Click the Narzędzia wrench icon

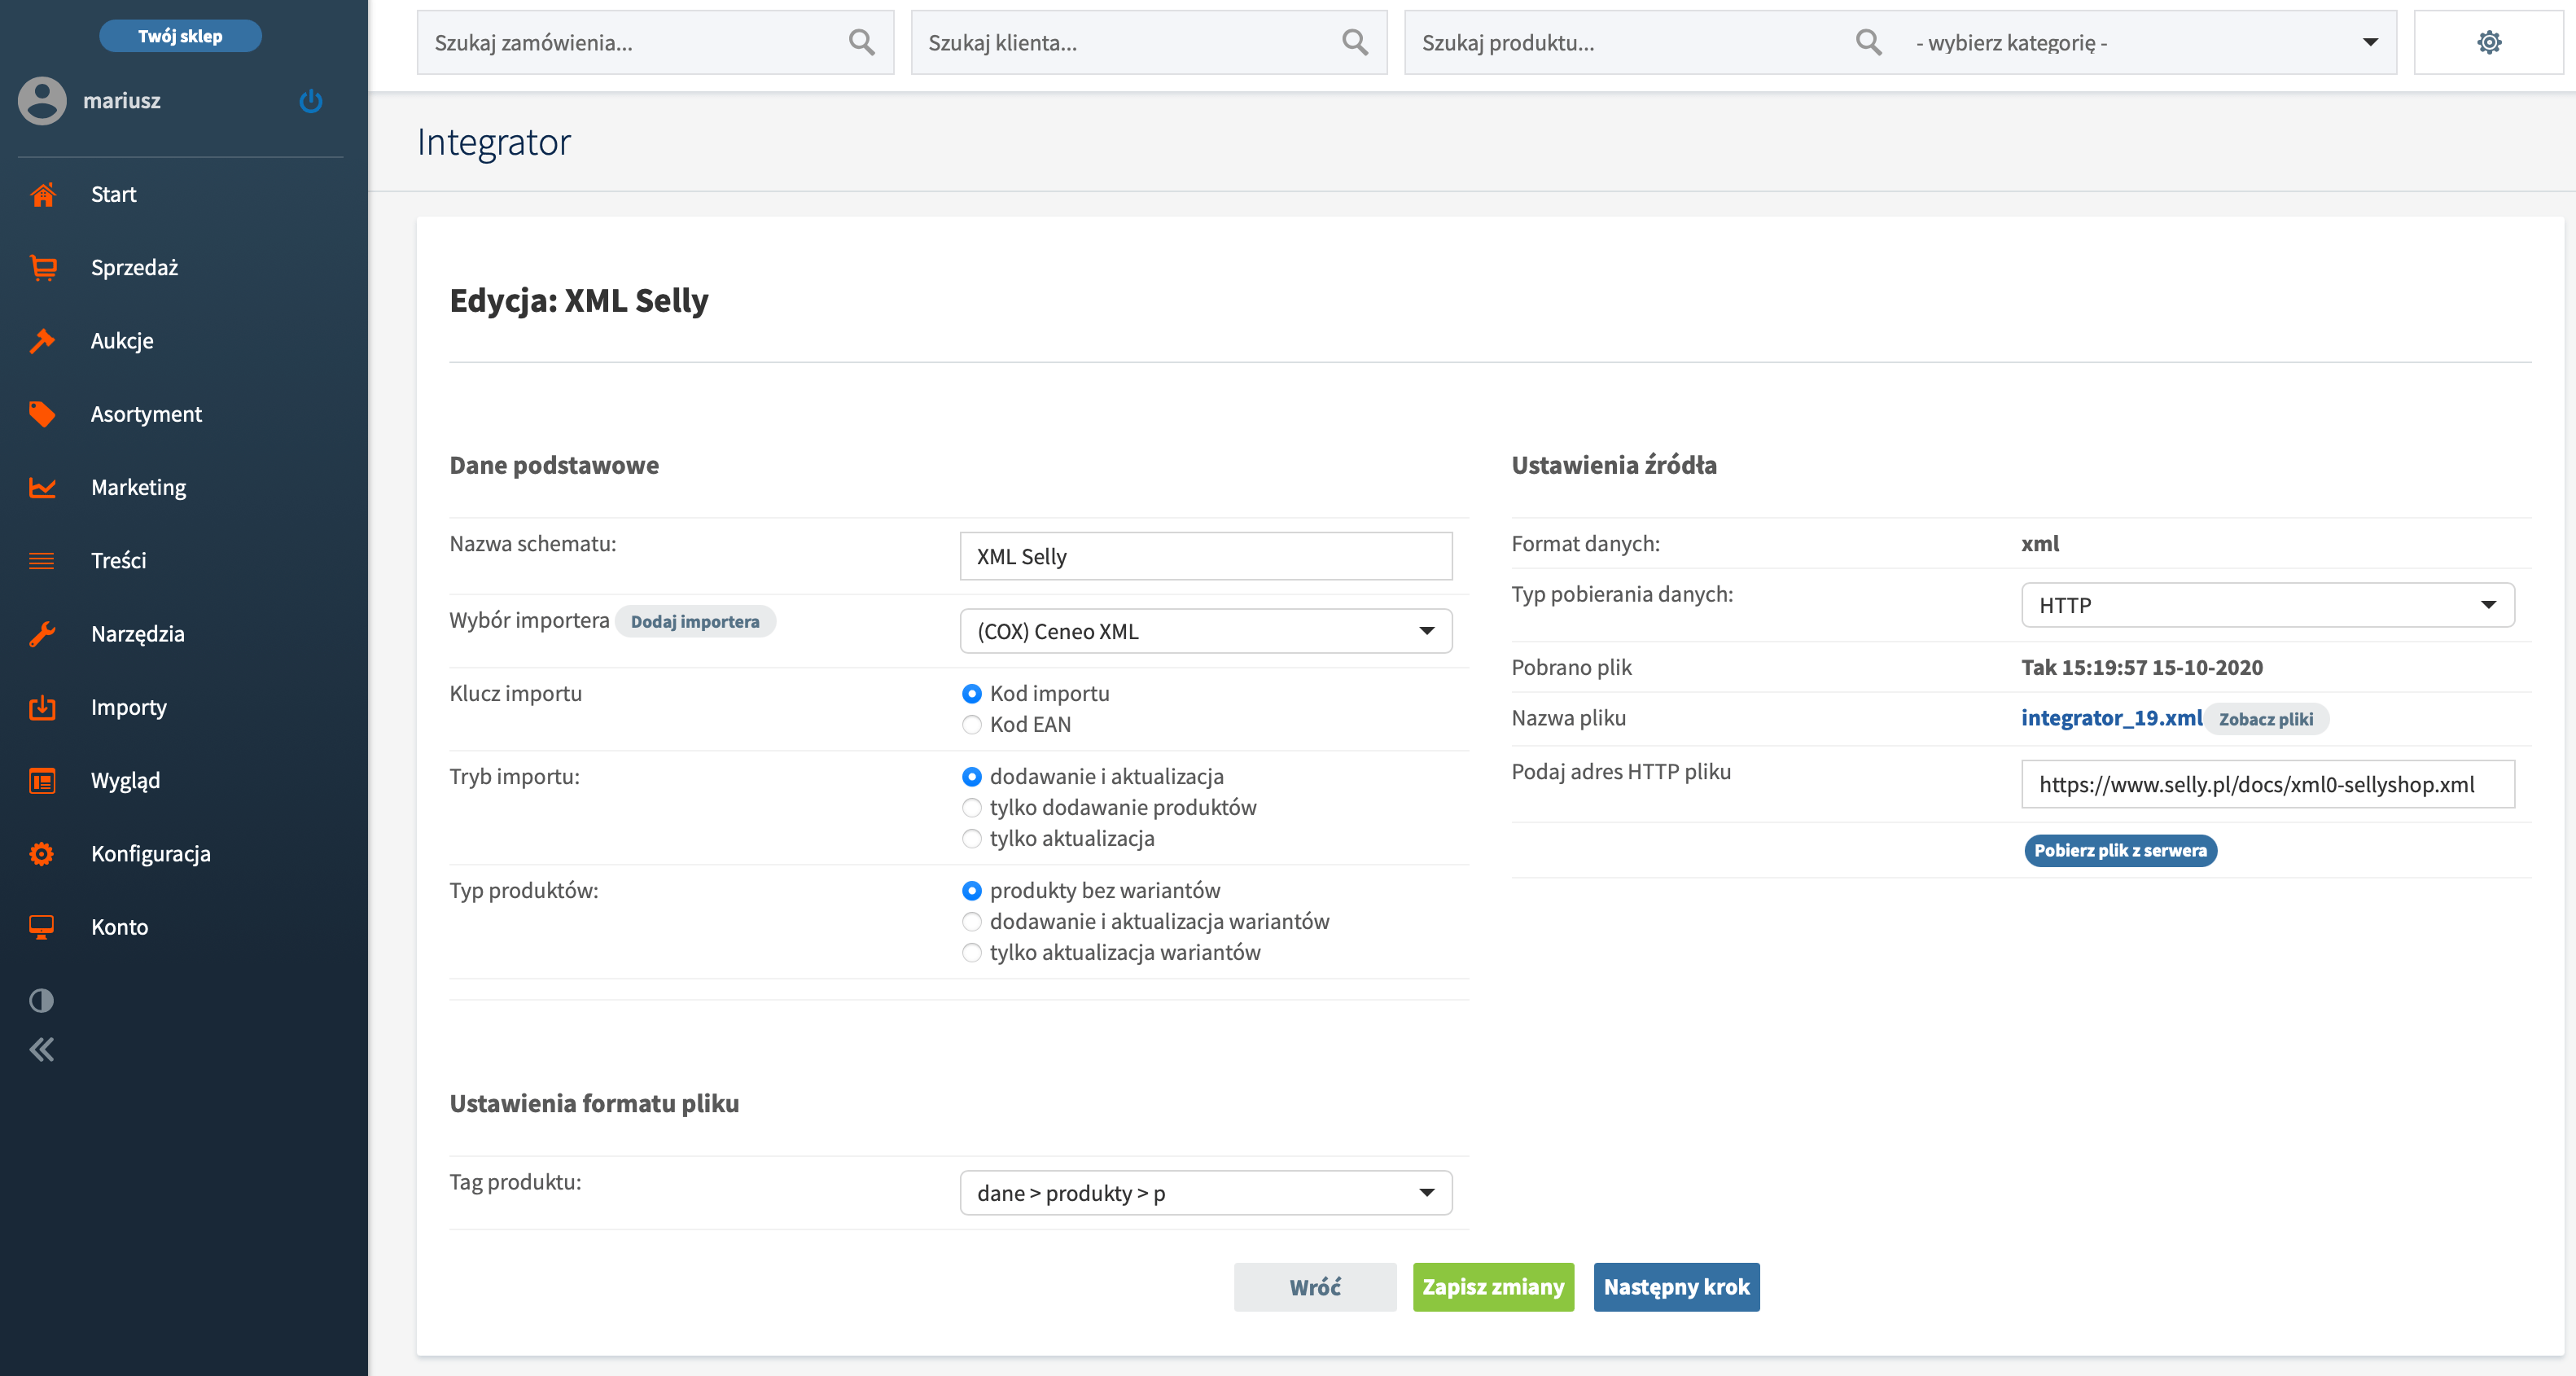42,634
